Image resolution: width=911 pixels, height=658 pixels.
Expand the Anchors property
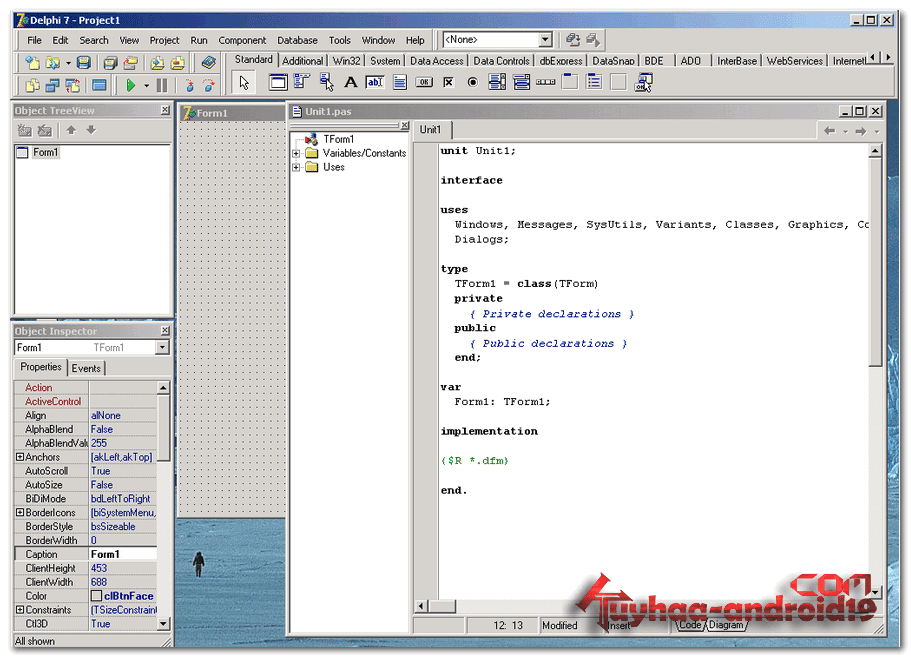pyautogui.click(x=19, y=457)
